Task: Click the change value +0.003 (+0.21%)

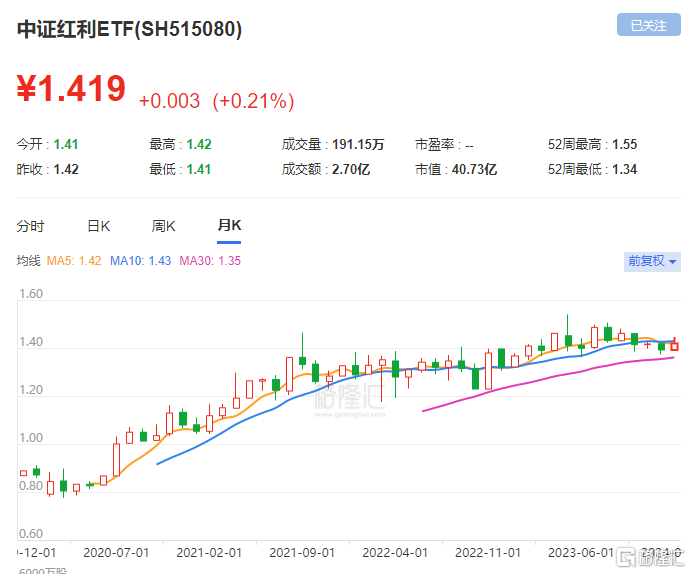Action: 216,101
